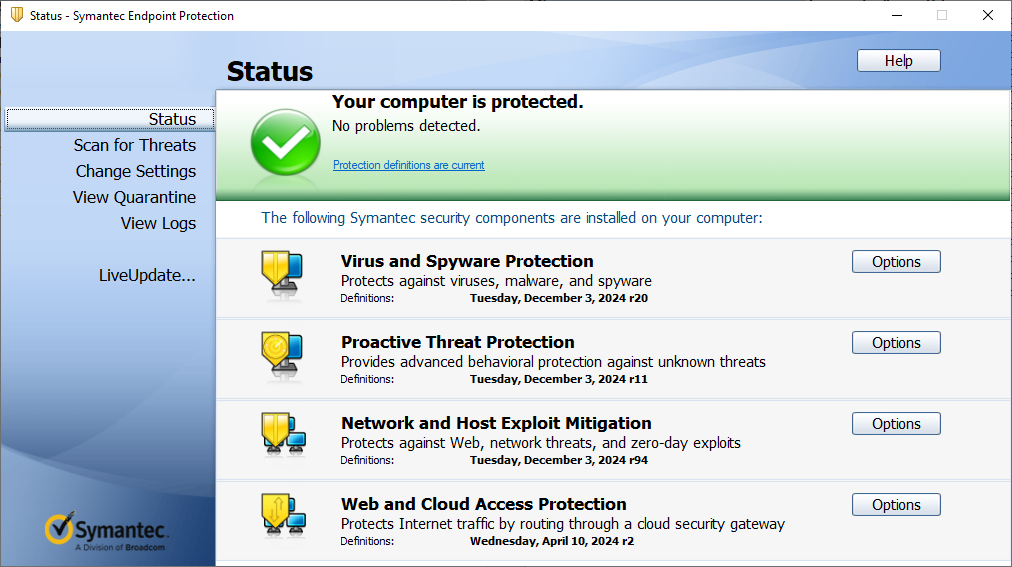Viewport: 1012px width, 567px height.
Task: Close the Symantec Endpoint Protection window
Action: click(x=987, y=15)
